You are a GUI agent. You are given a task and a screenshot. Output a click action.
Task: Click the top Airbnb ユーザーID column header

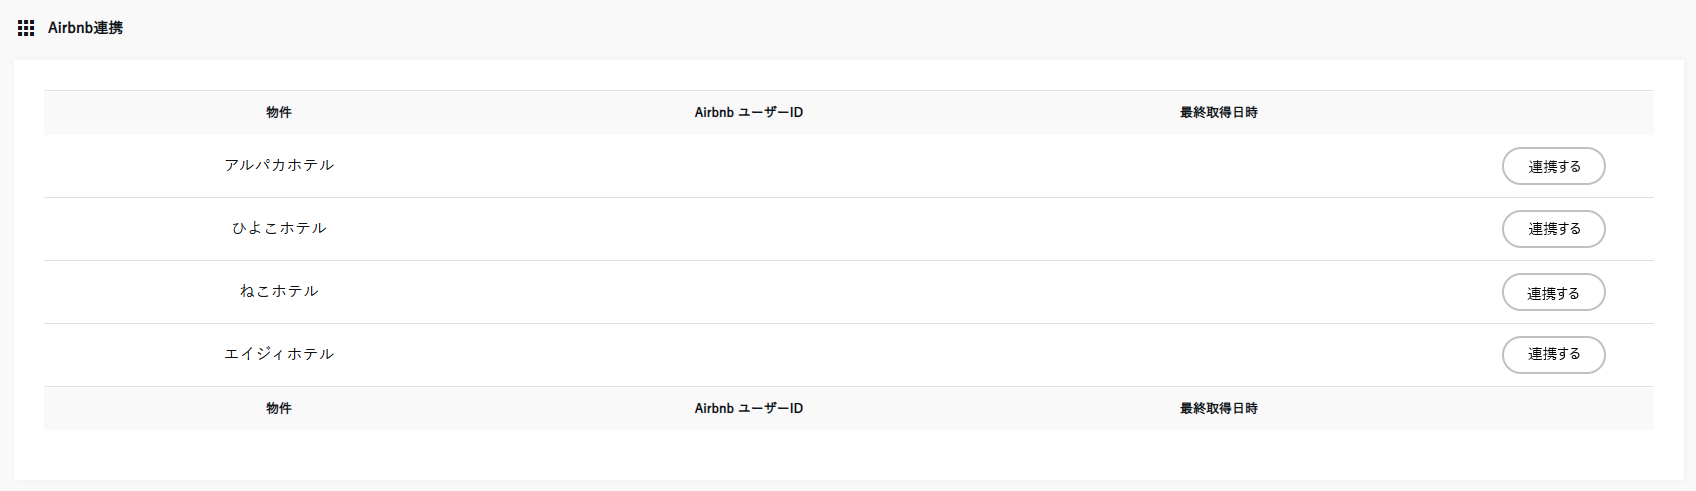[749, 113]
